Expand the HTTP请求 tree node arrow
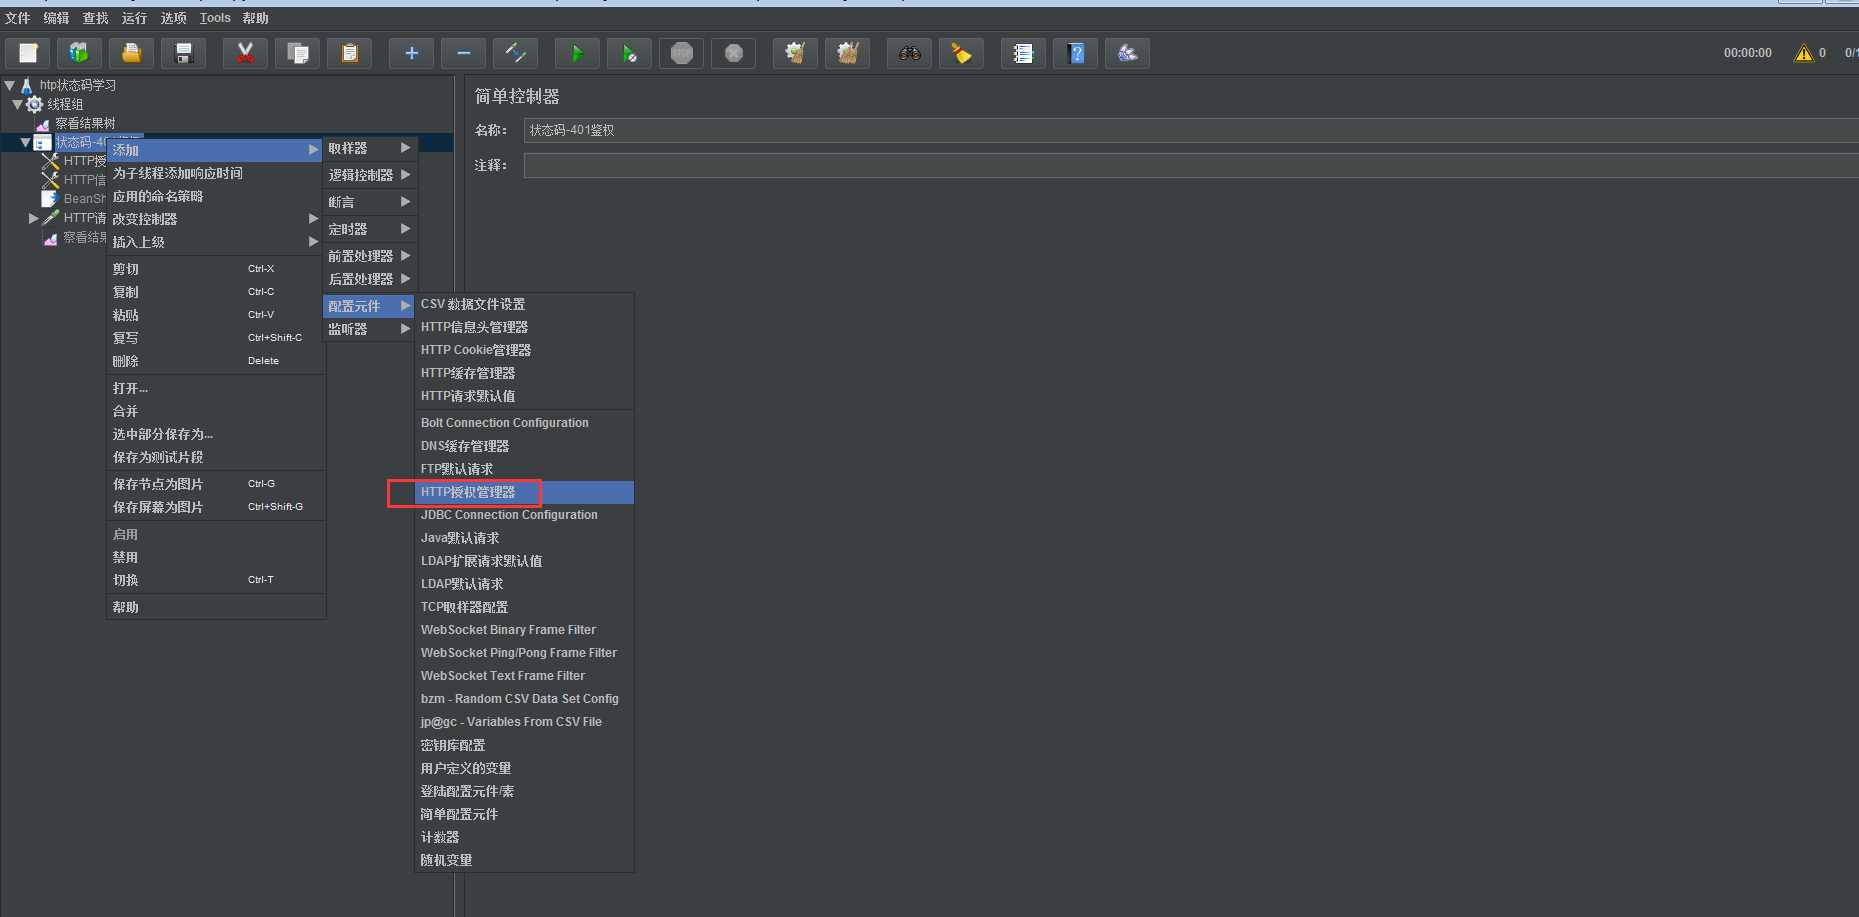 click(33, 217)
